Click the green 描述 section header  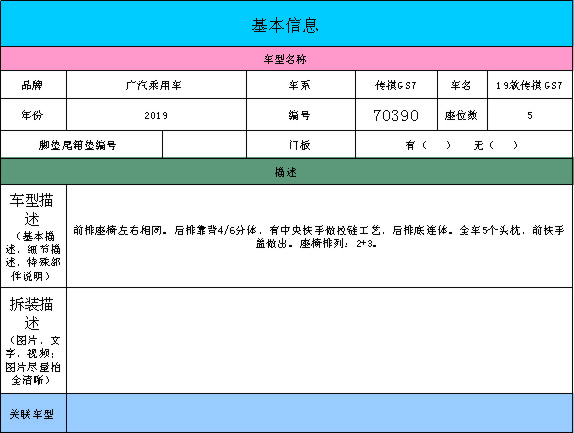[x=286, y=172]
